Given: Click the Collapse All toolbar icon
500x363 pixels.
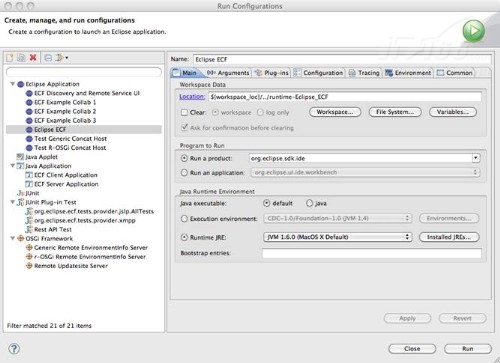Looking at the screenshot, I should click(48, 58).
